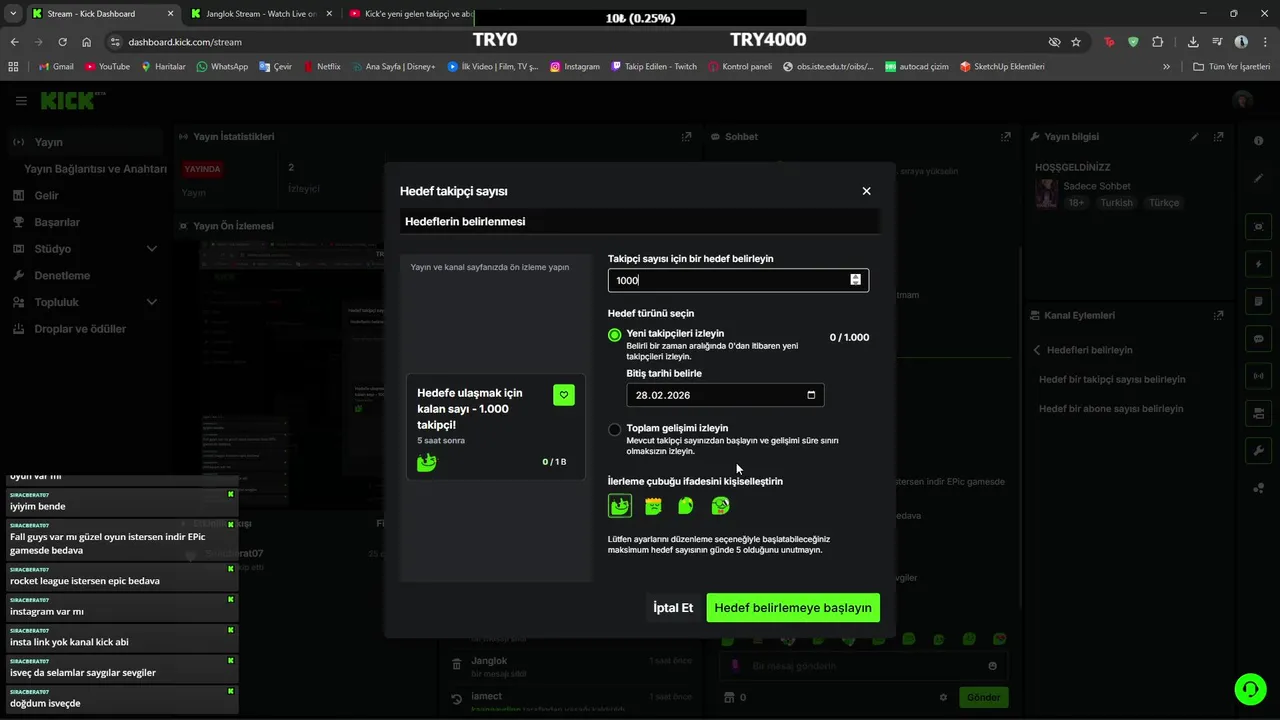This screenshot has height=720, width=1280.
Task: Click the pencil icon in right rail
Action: [x=1258, y=178]
